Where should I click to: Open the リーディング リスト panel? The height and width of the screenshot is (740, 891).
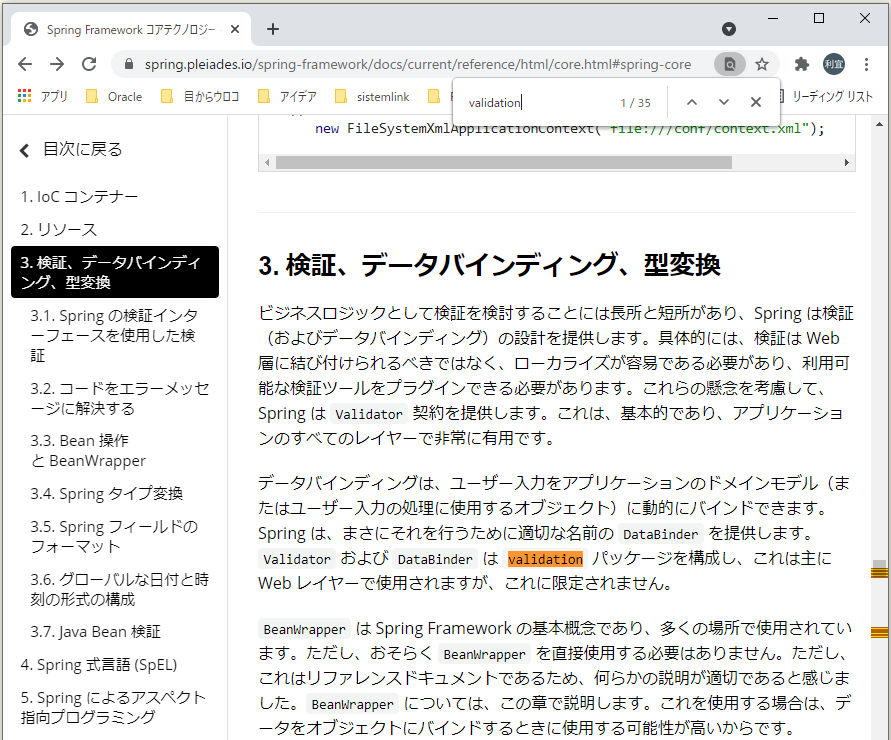point(834,97)
